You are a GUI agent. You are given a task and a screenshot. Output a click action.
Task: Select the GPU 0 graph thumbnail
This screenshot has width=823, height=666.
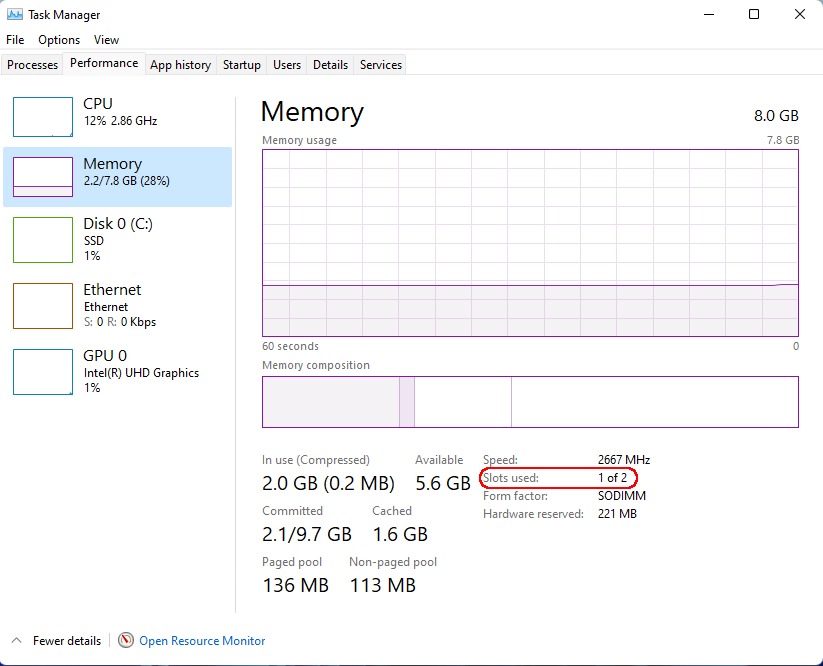(43, 372)
